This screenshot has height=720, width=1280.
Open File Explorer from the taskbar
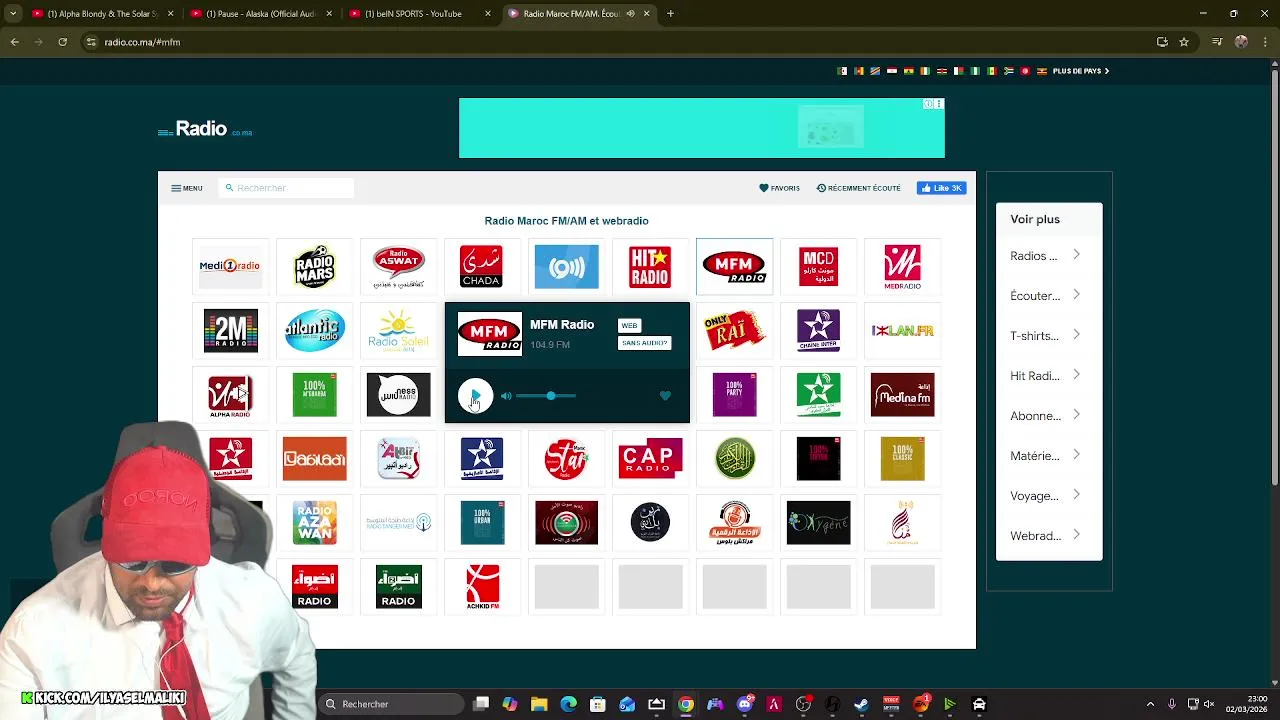click(x=539, y=704)
